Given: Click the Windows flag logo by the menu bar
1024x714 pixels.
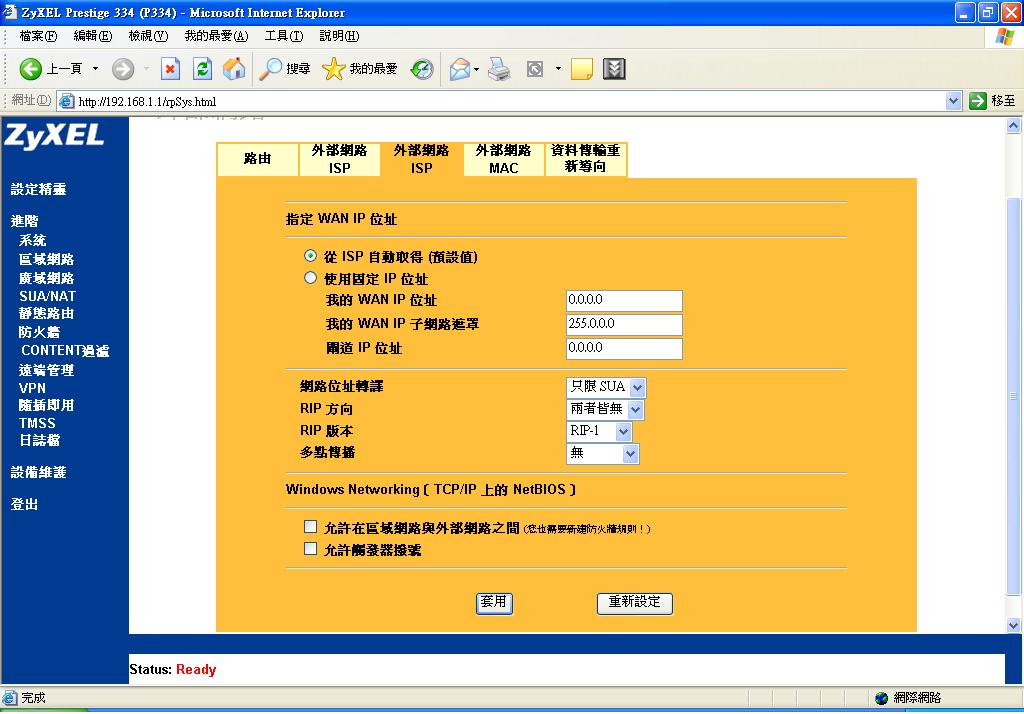Looking at the screenshot, I should [1004, 37].
